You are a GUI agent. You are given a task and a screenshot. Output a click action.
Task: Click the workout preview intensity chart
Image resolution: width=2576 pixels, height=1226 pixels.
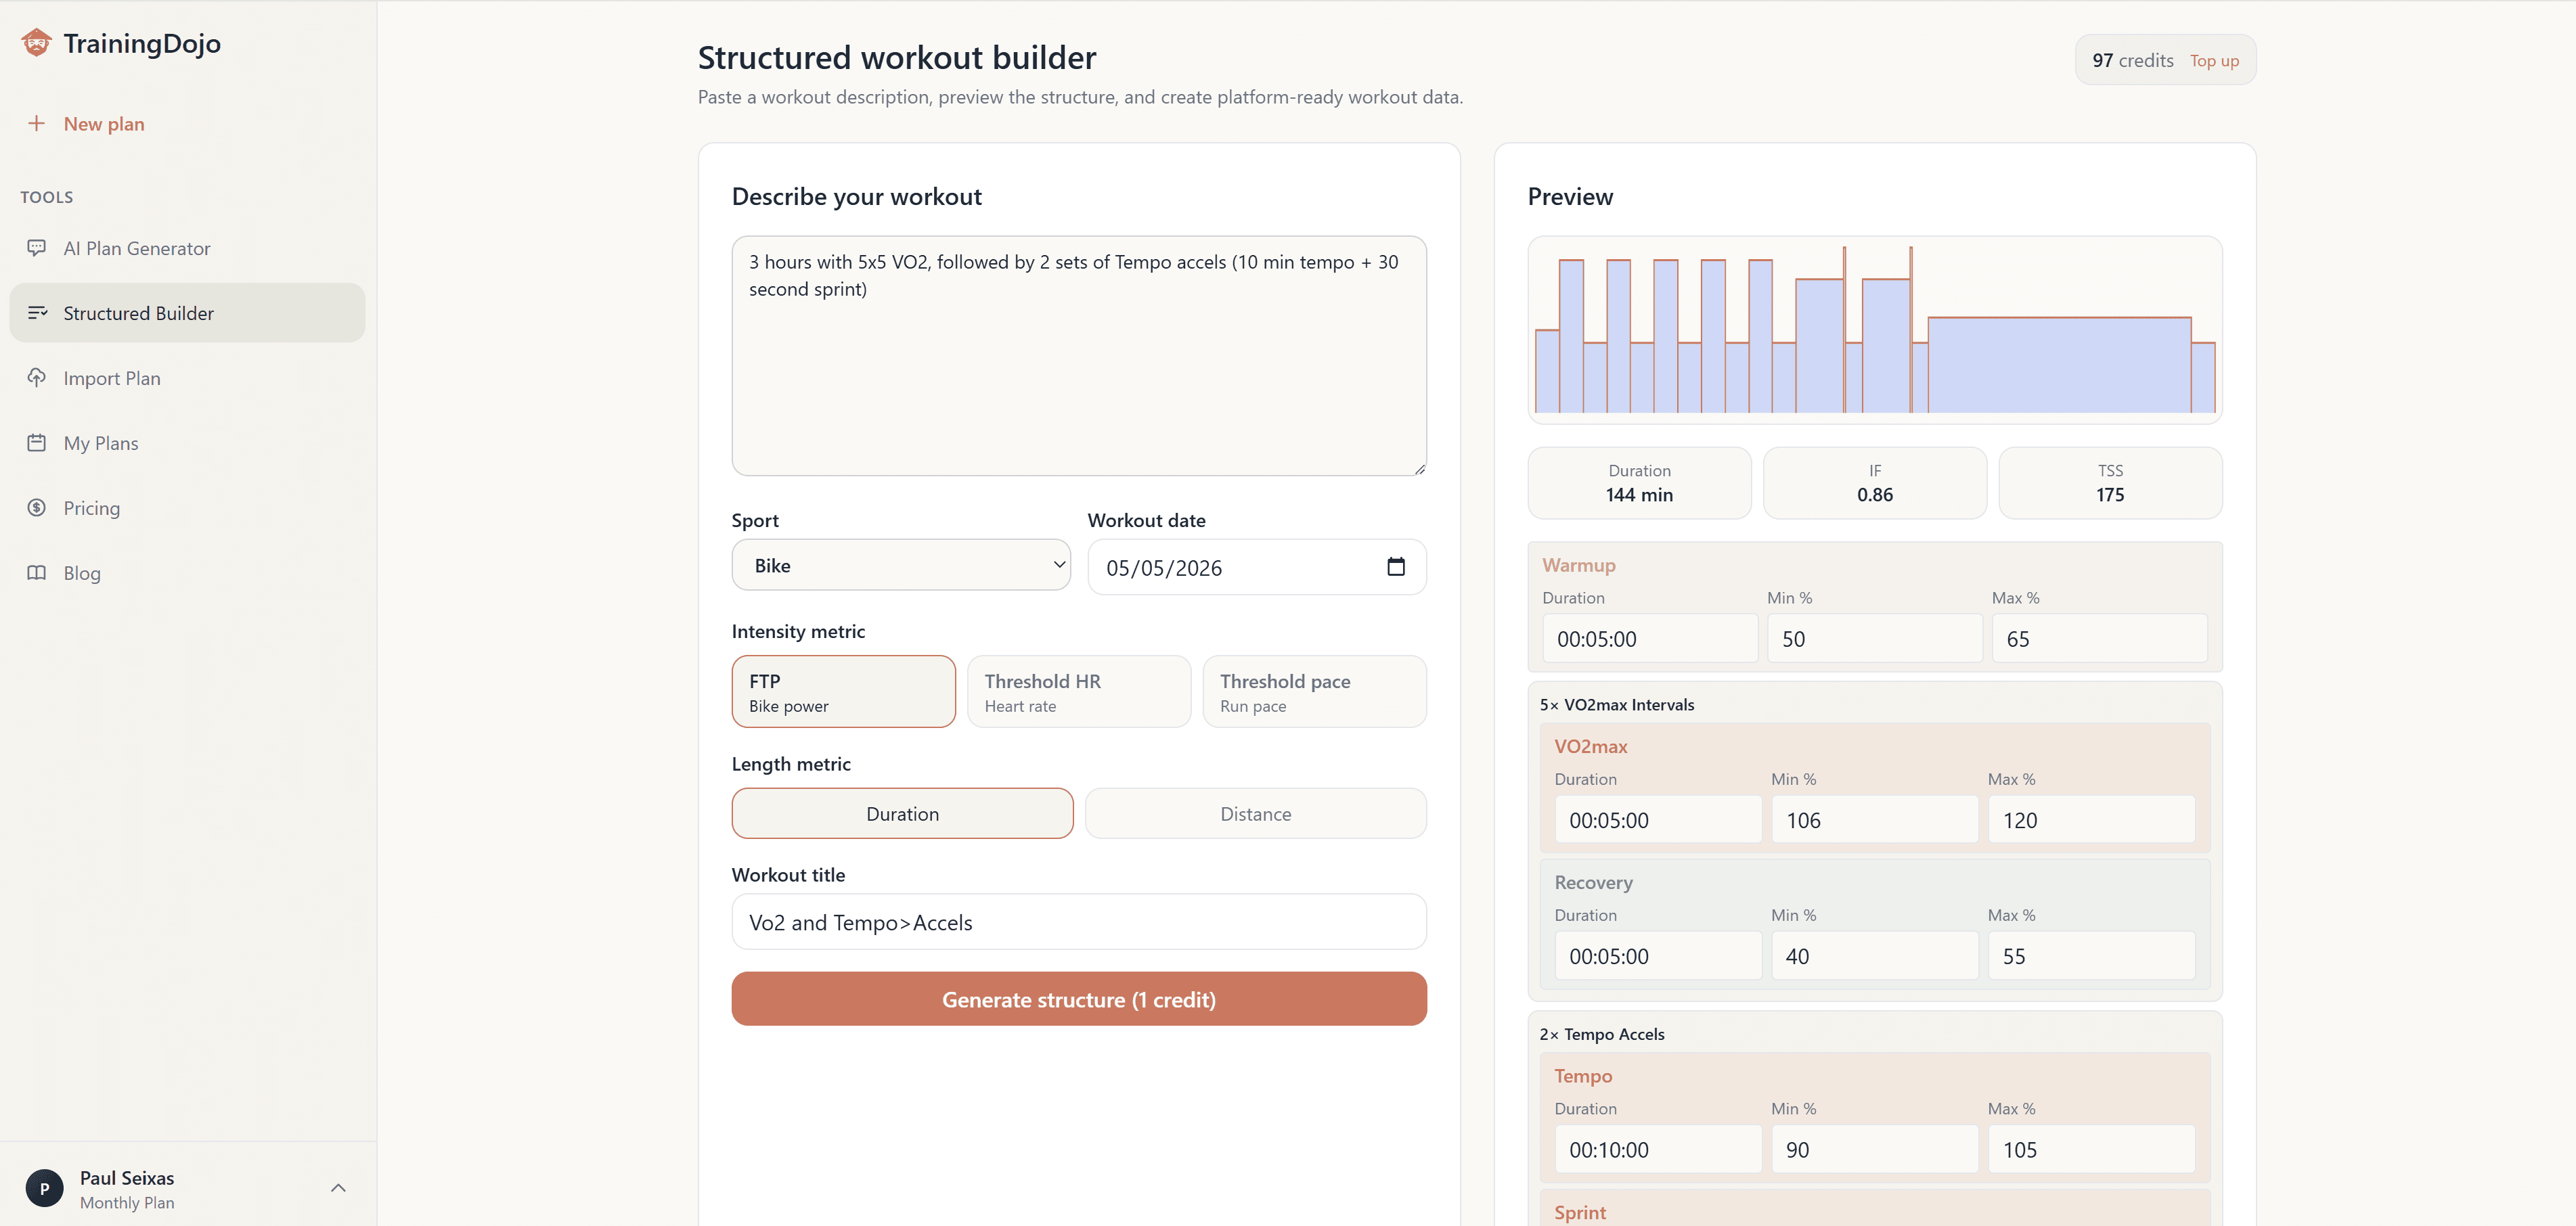(1875, 329)
